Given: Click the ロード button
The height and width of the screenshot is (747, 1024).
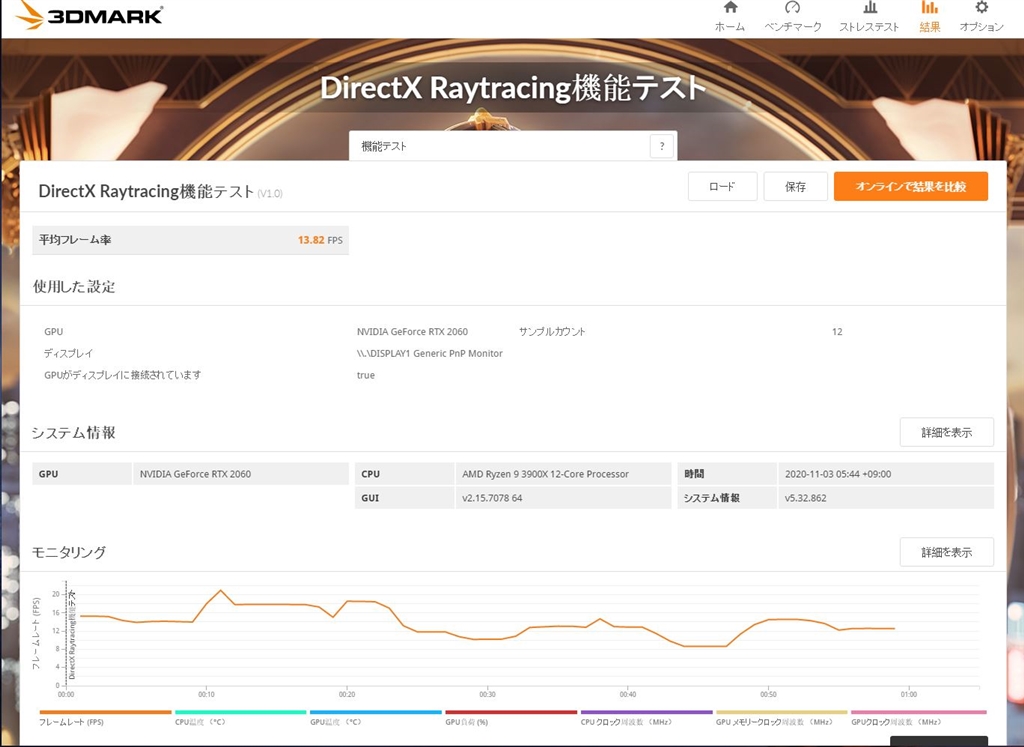Looking at the screenshot, I should (722, 187).
